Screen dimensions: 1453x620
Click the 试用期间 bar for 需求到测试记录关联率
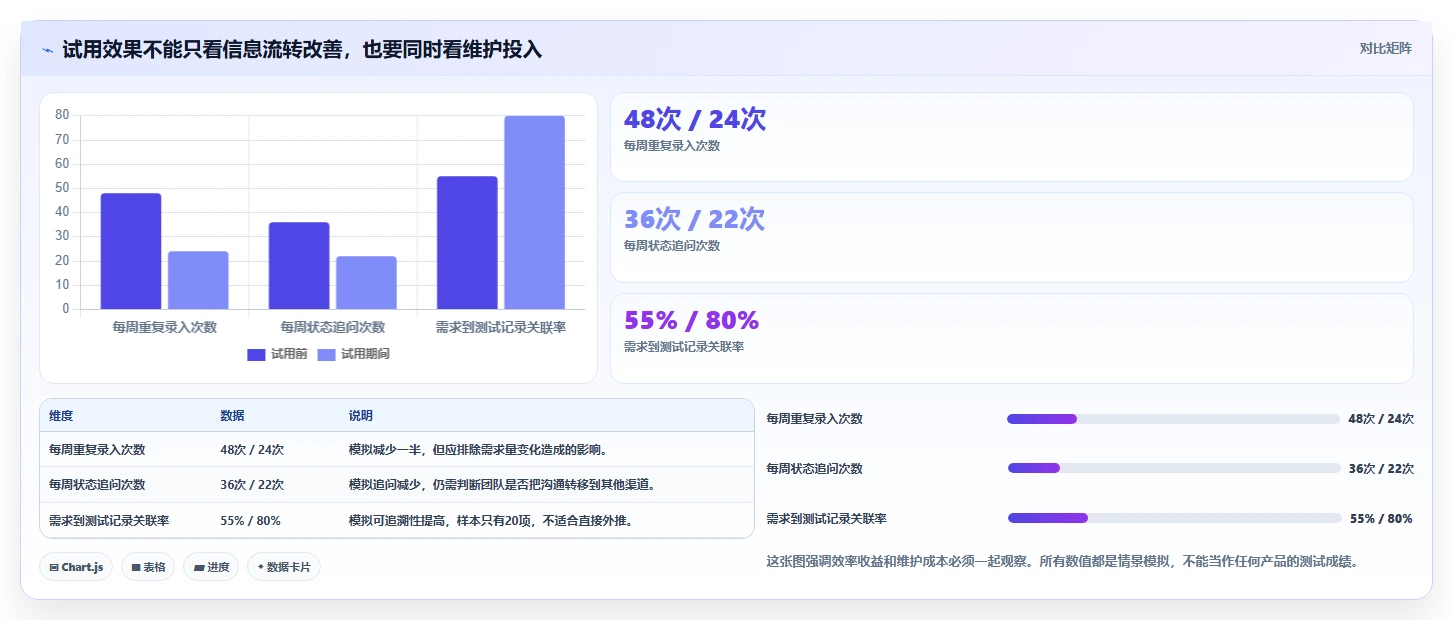click(x=534, y=212)
